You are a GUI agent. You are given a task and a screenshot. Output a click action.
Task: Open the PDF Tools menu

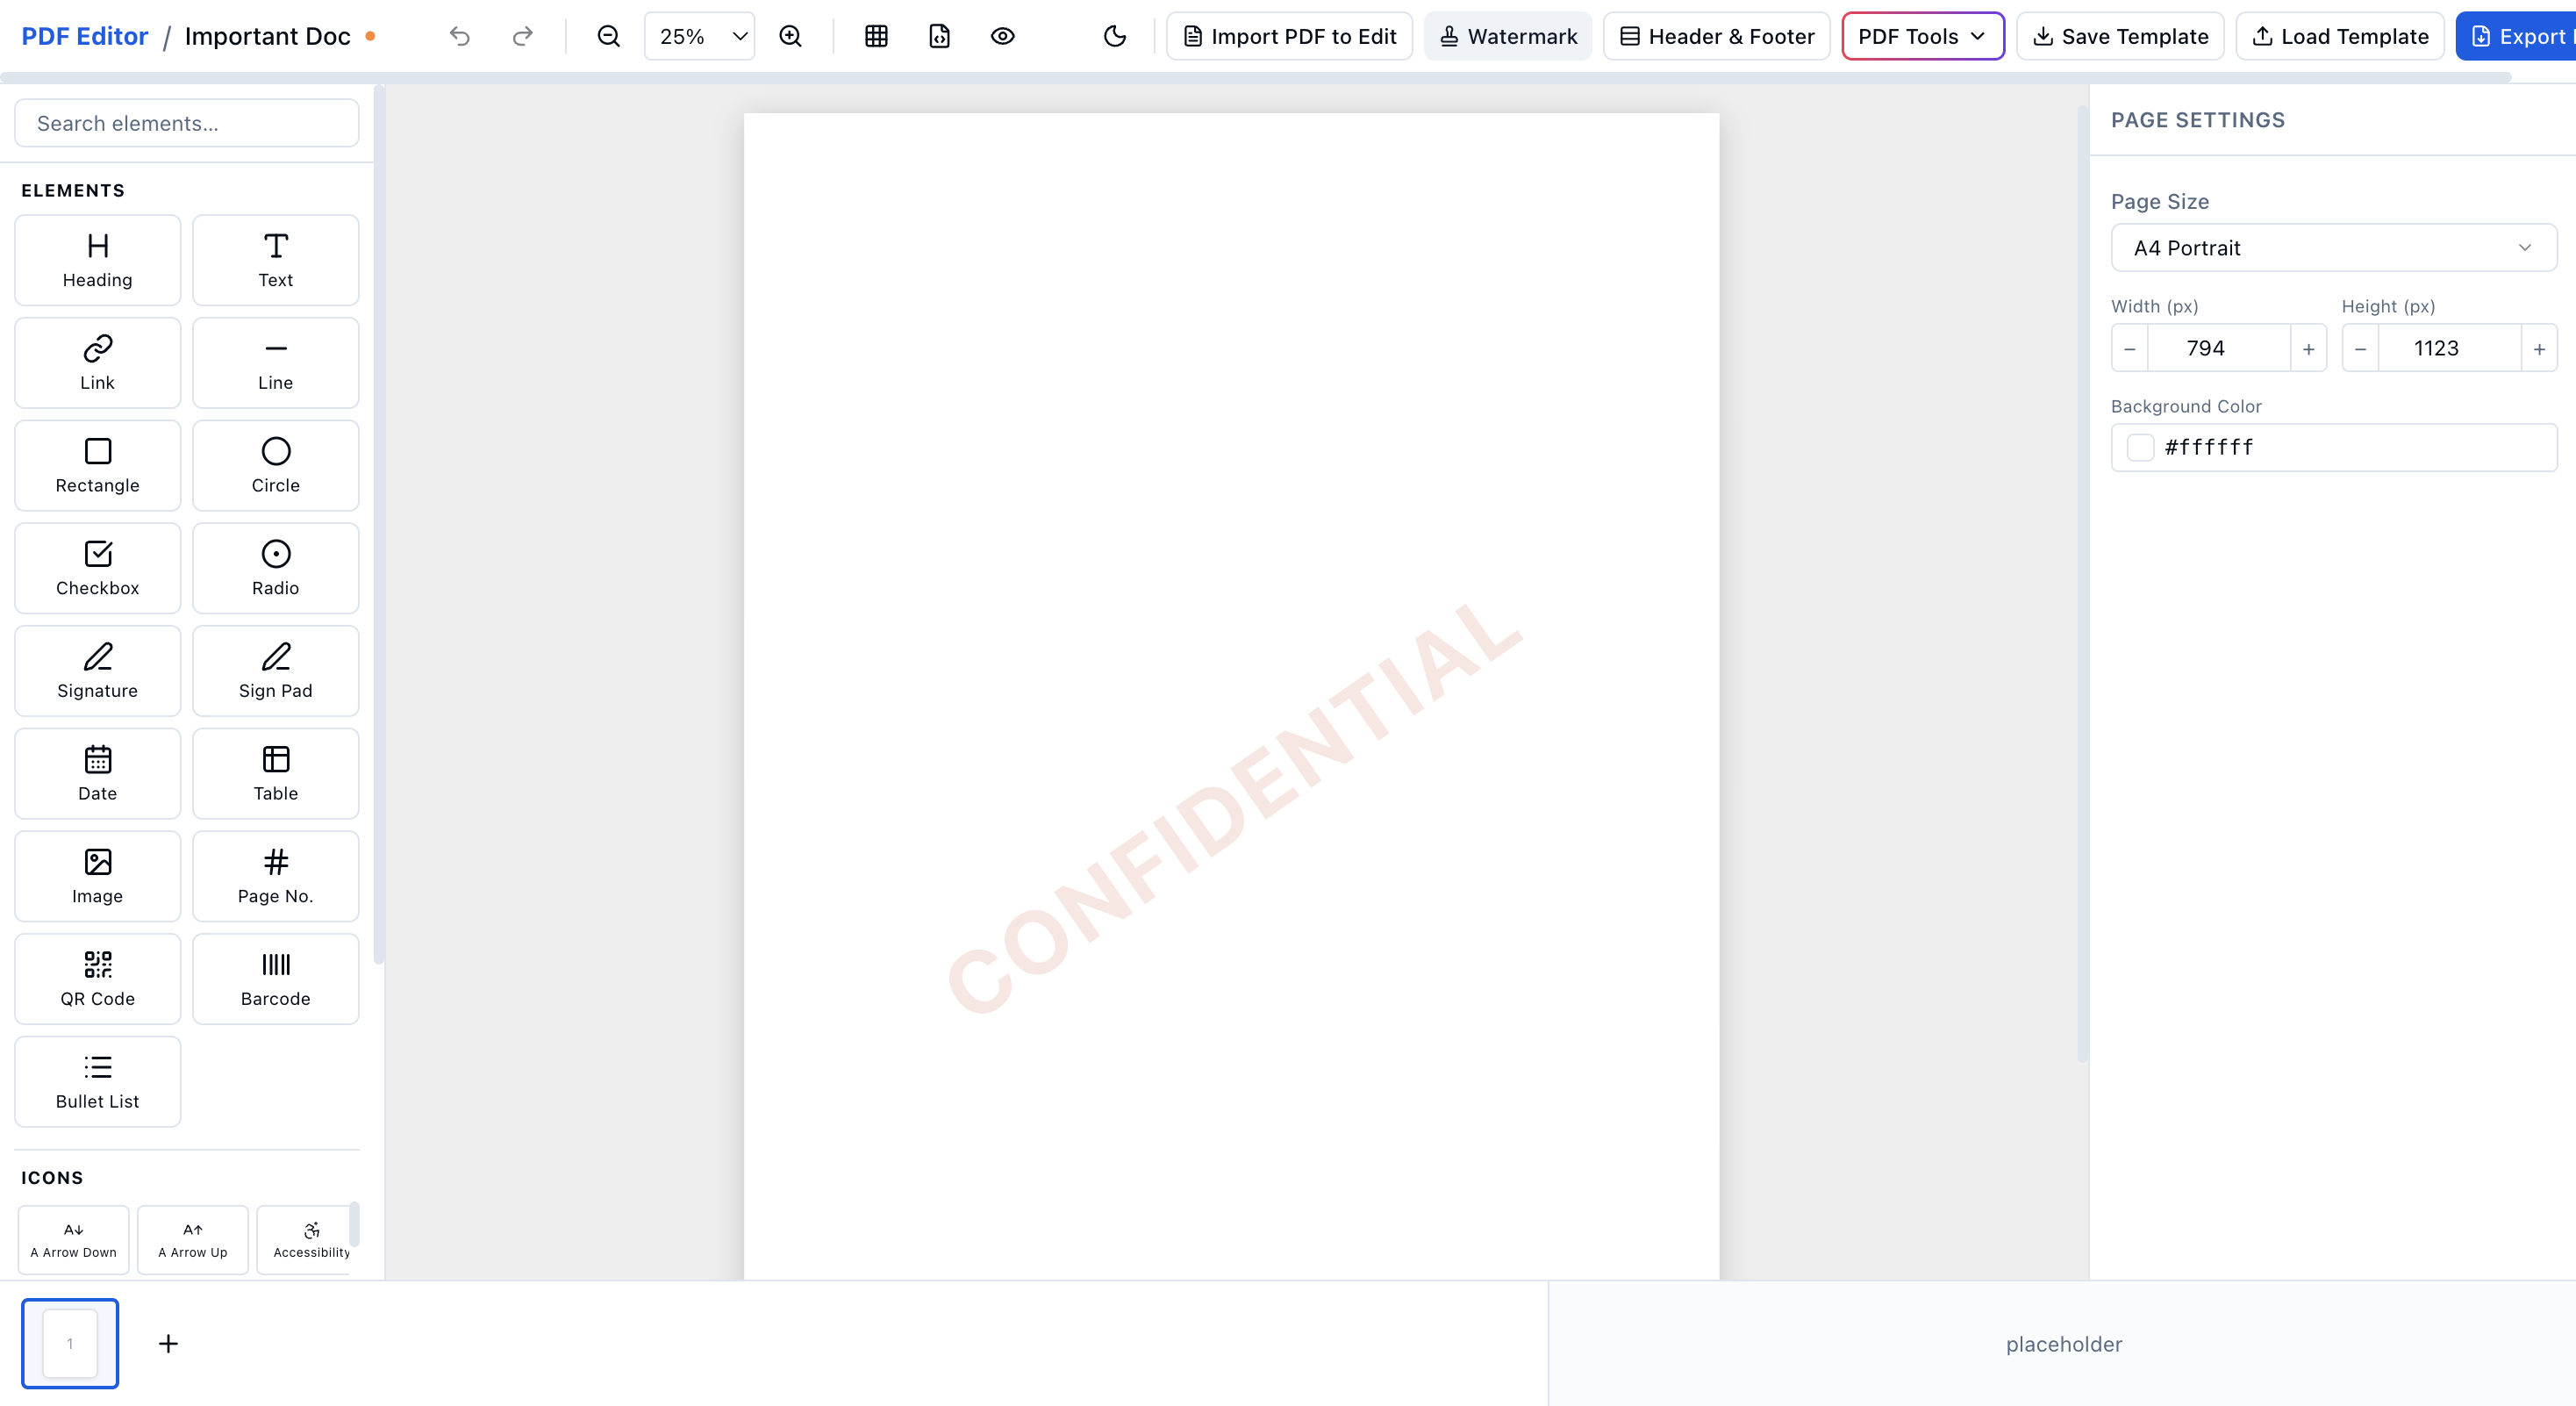point(1922,36)
